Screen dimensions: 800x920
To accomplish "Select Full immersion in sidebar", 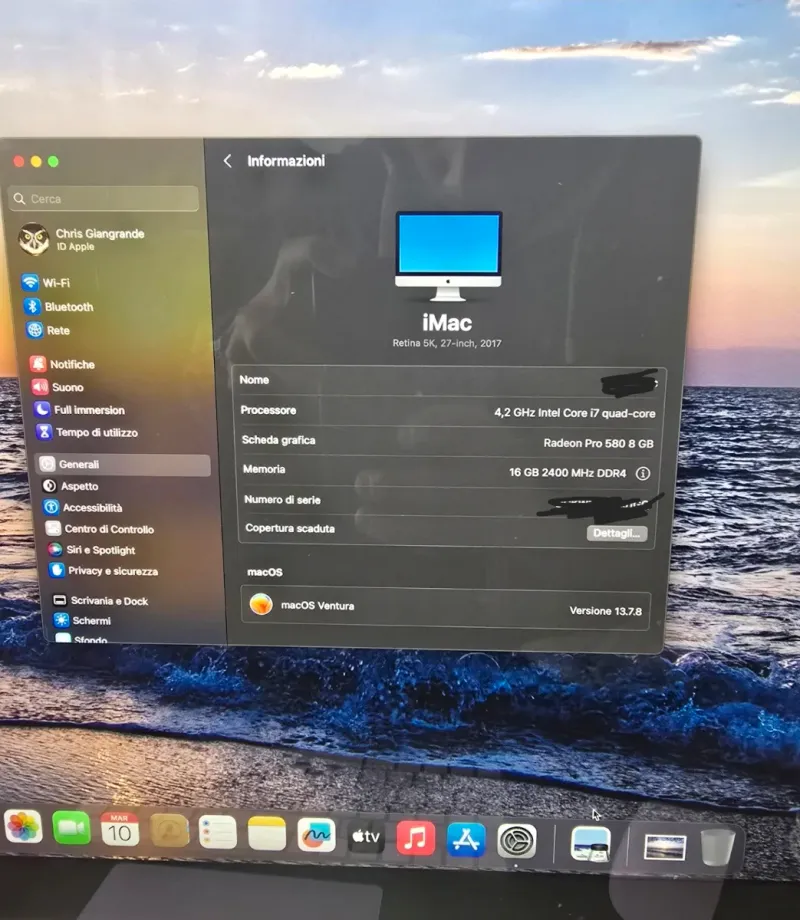I will [x=79, y=410].
